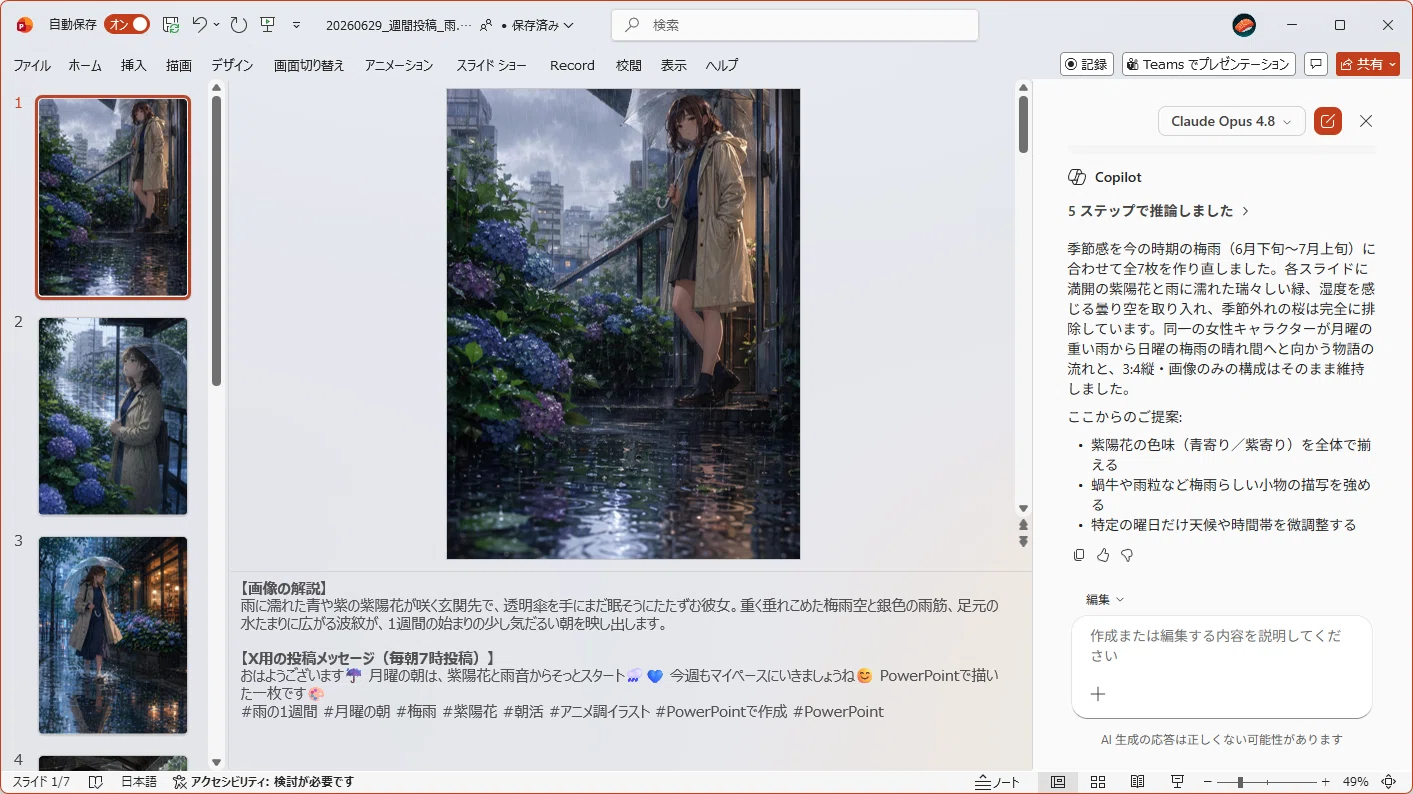
Task: Give thumbs up to Copilot response
Action: [x=1103, y=555]
